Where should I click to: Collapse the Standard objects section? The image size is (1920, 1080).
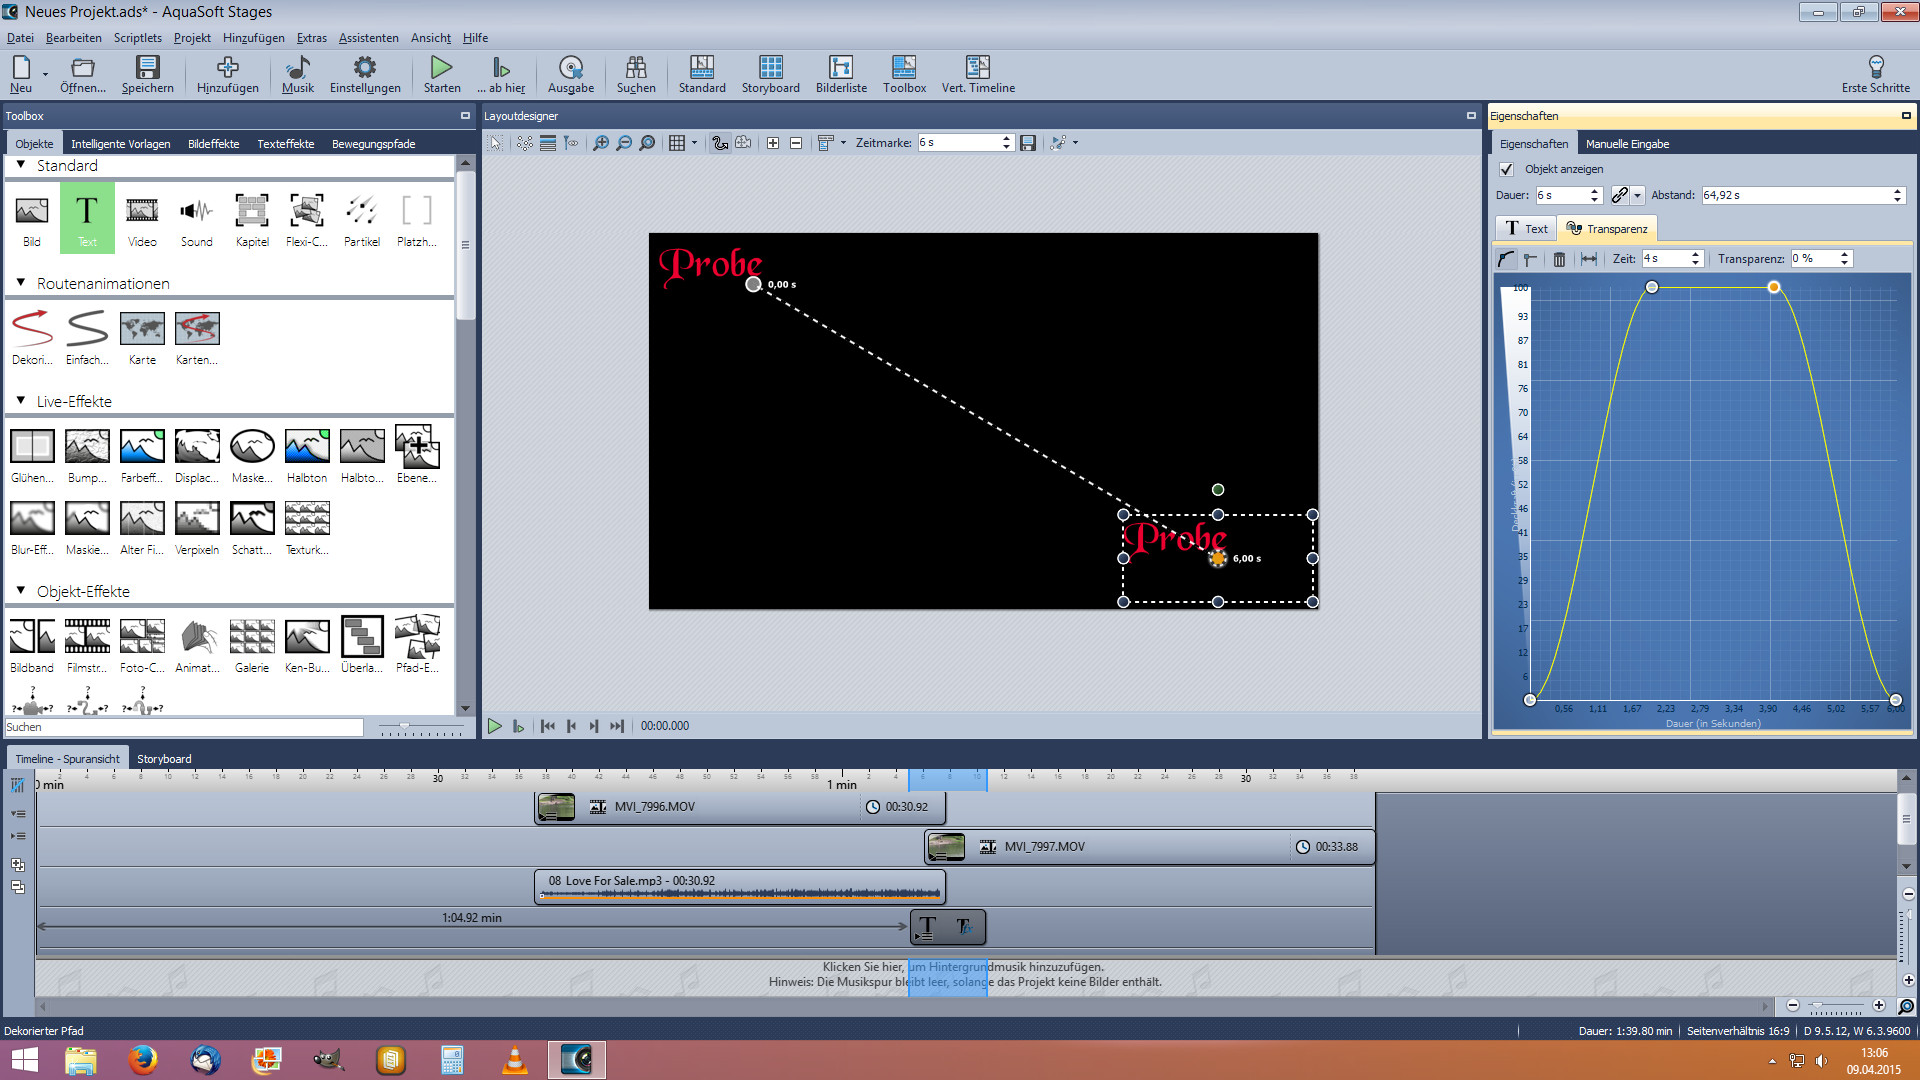click(x=21, y=165)
